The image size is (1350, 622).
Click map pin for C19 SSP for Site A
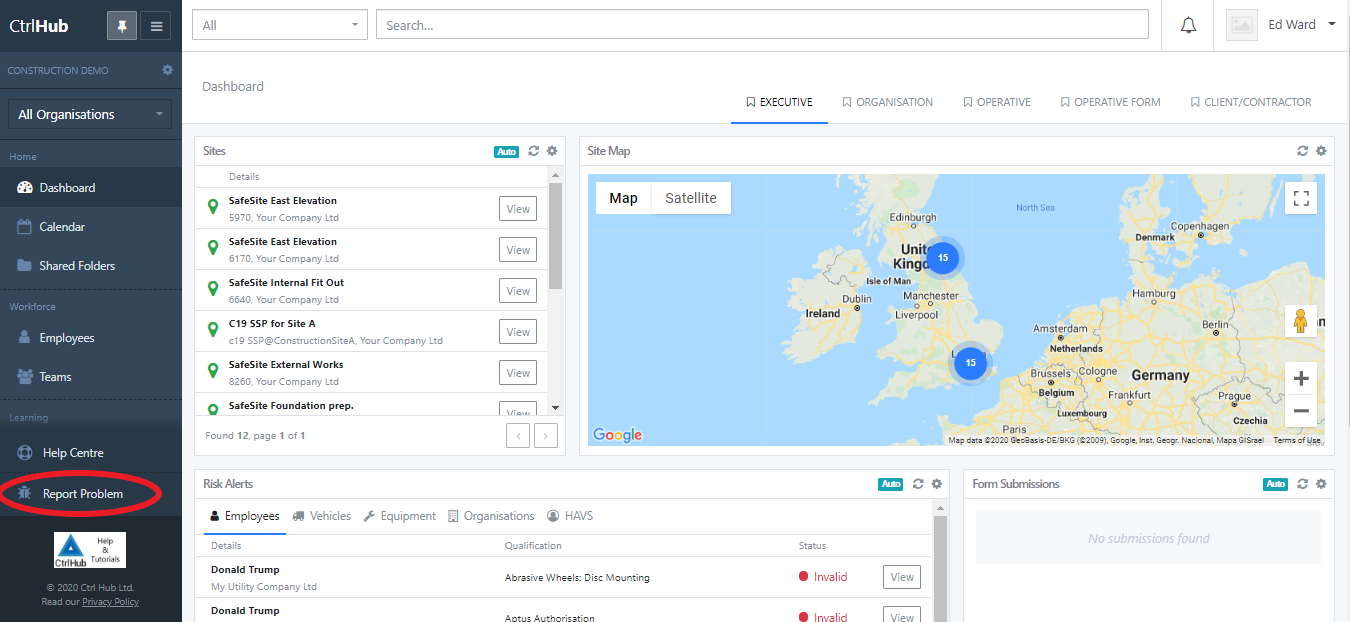(x=212, y=330)
